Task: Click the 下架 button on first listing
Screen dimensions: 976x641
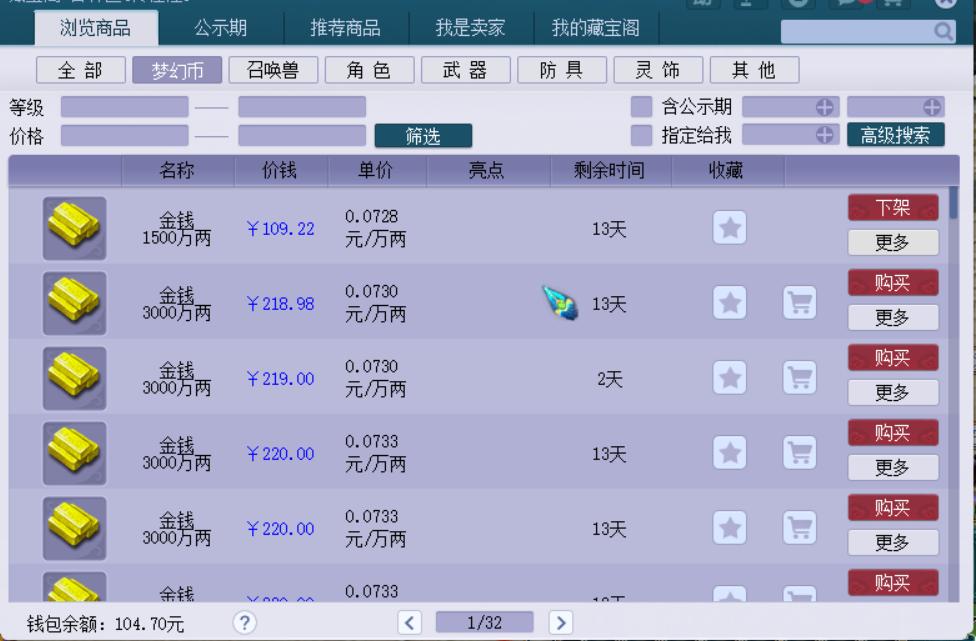Action: pos(892,208)
